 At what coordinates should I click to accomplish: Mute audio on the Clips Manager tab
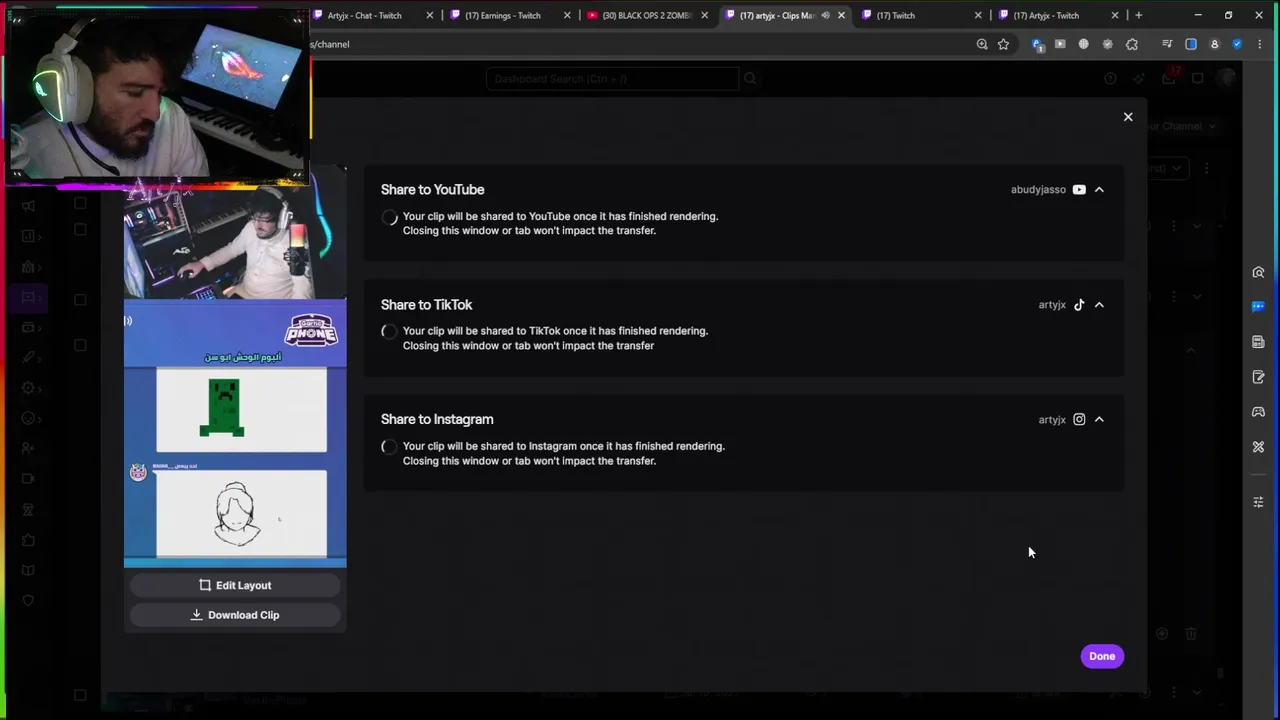[x=825, y=15]
